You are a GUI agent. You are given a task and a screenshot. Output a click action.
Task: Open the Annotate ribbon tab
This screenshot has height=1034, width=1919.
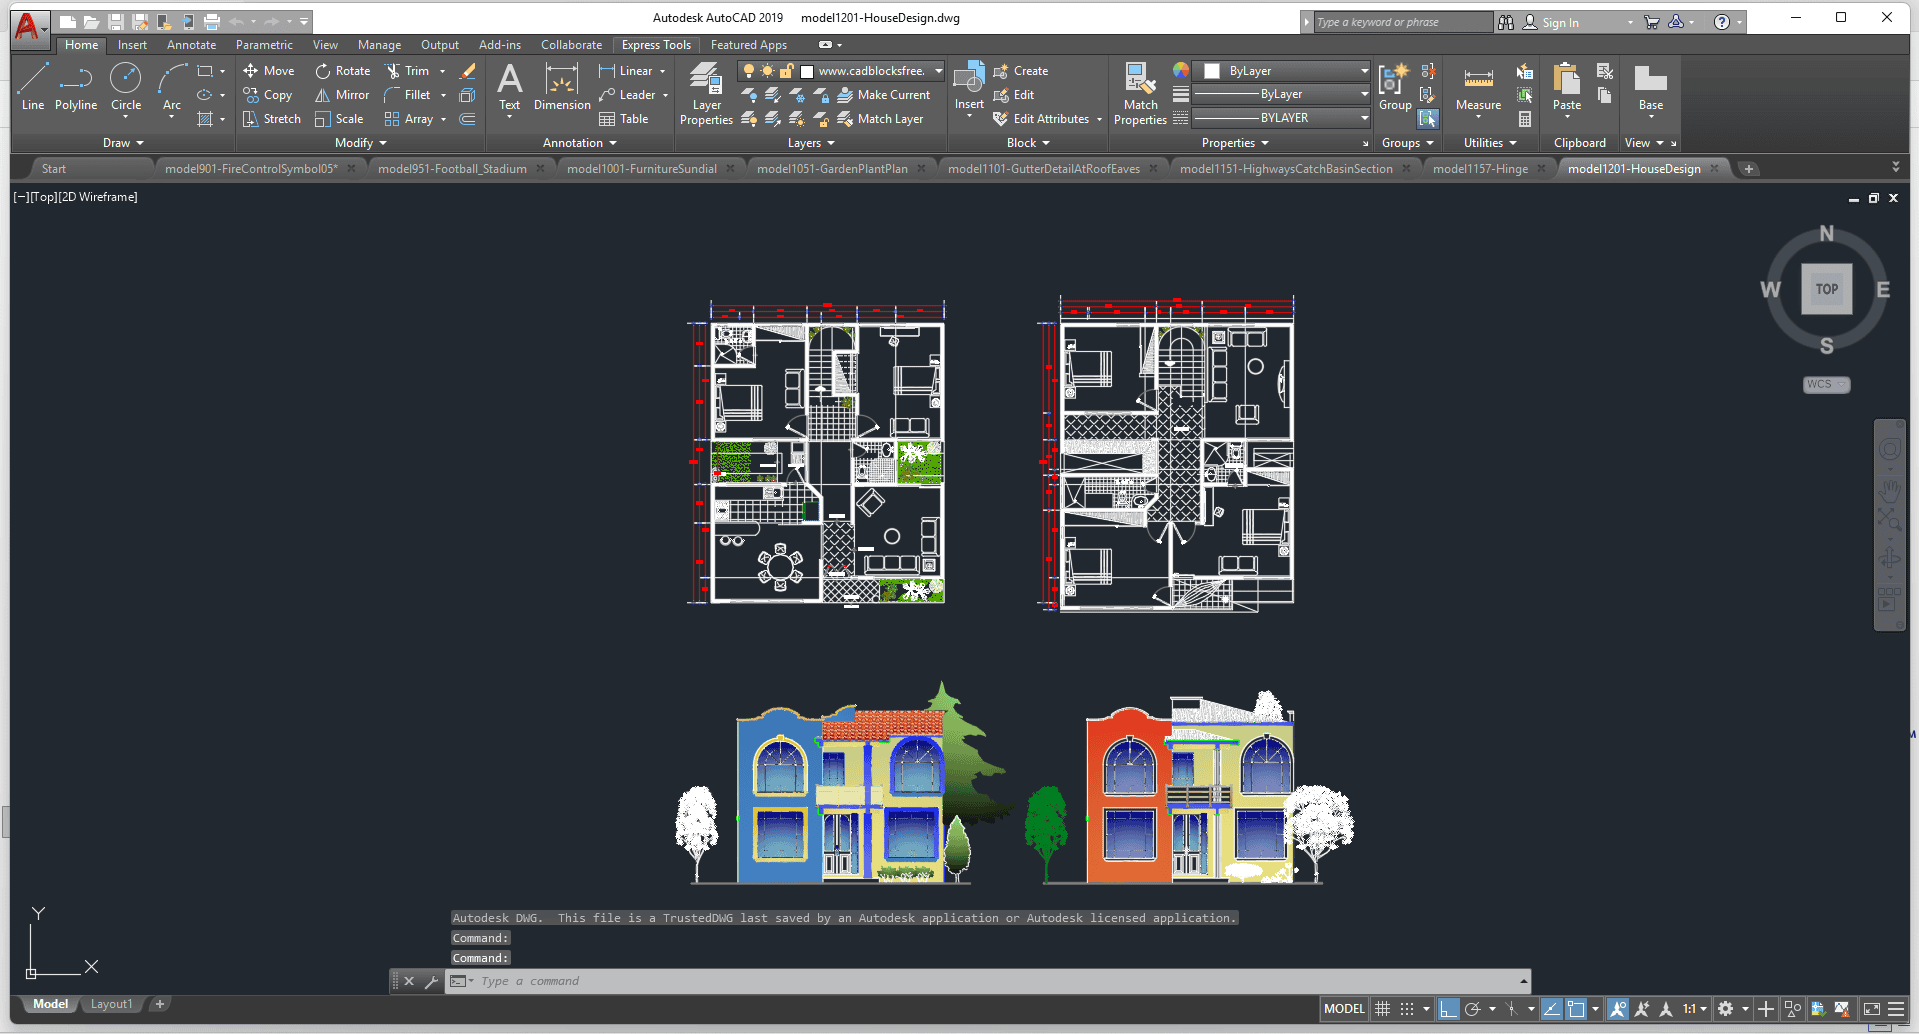pyautogui.click(x=191, y=45)
